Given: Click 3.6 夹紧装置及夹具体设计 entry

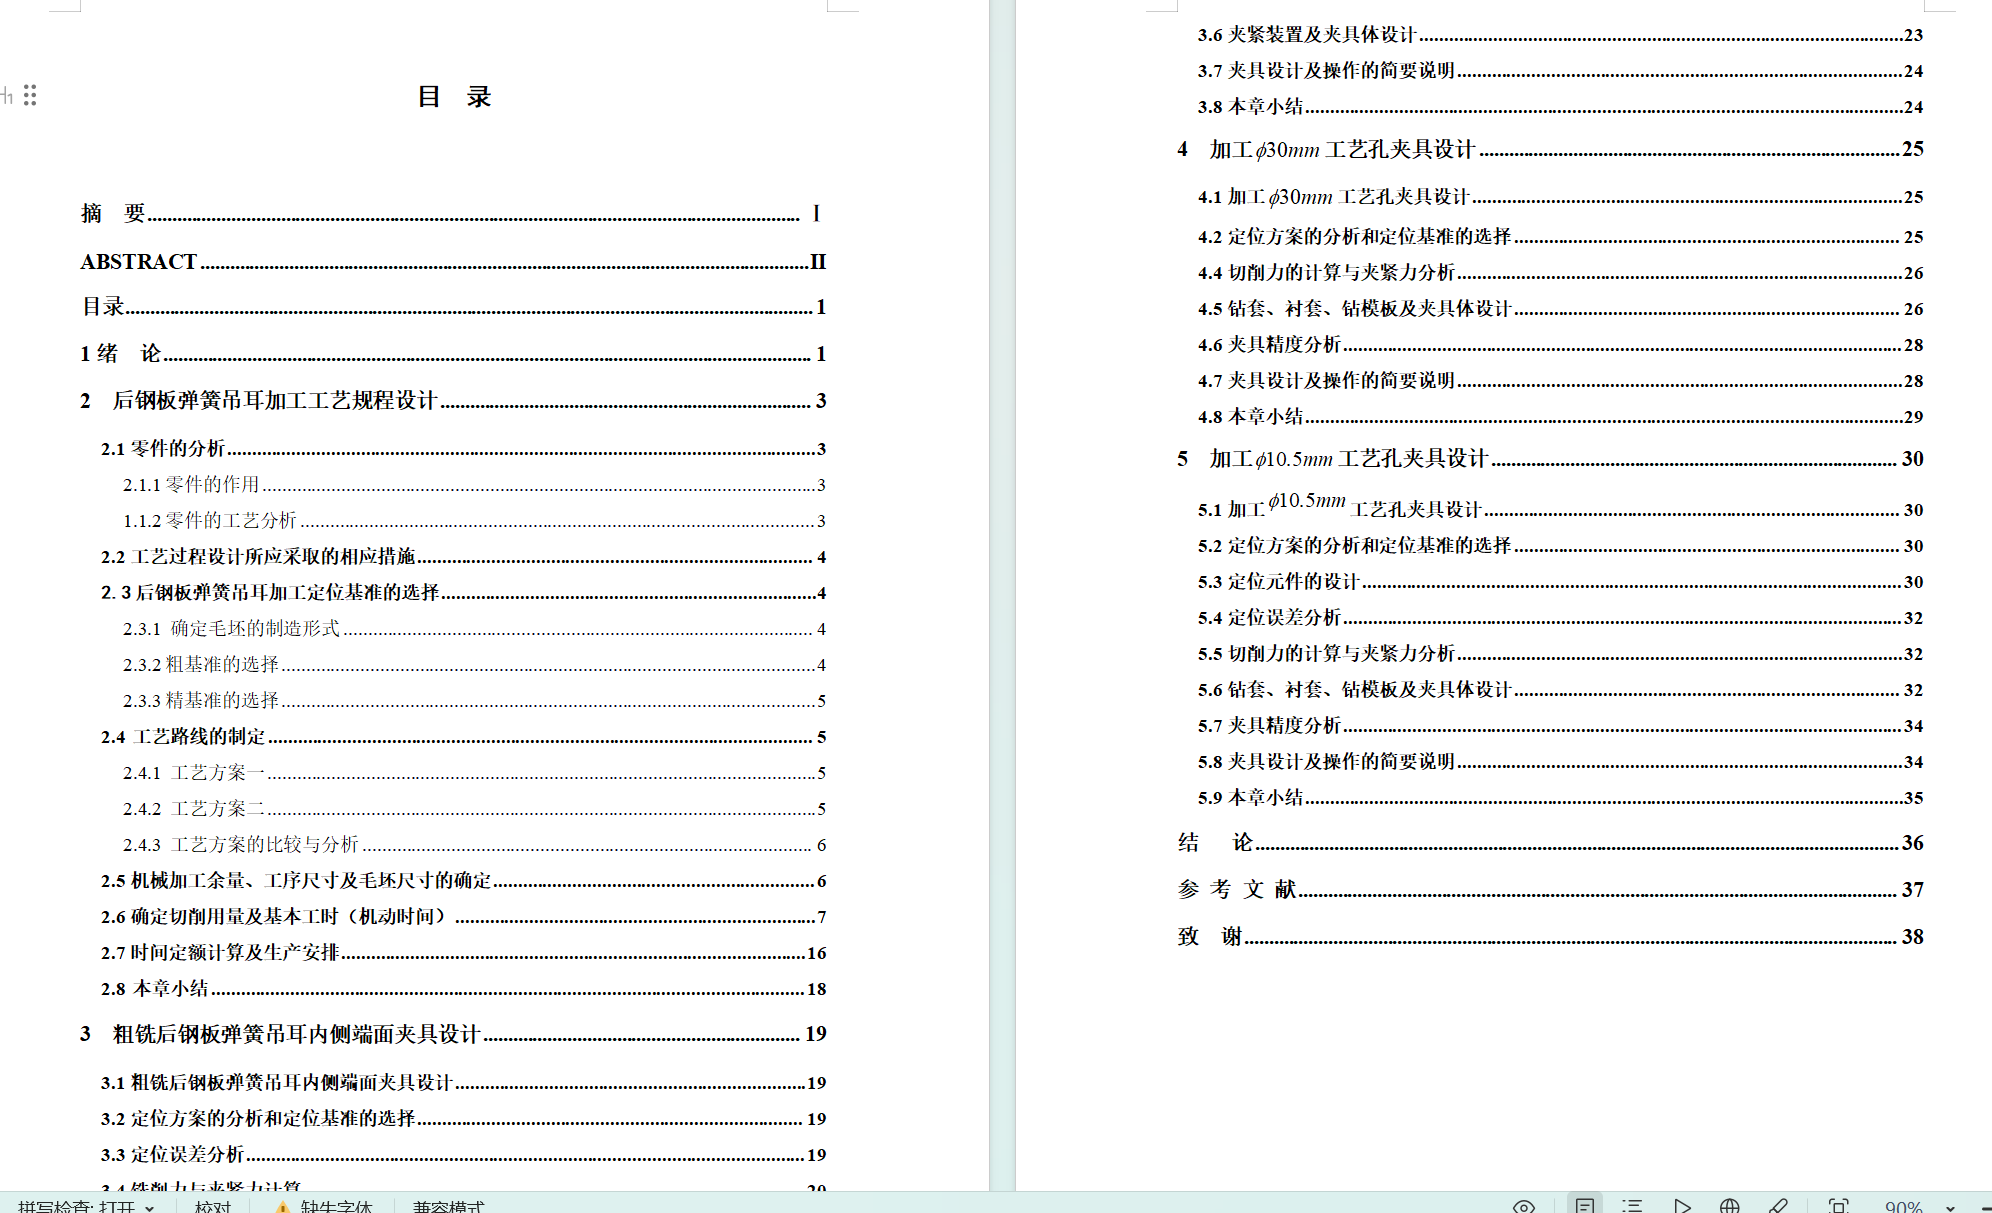Looking at the screenshot, I should pos(1560,34).
